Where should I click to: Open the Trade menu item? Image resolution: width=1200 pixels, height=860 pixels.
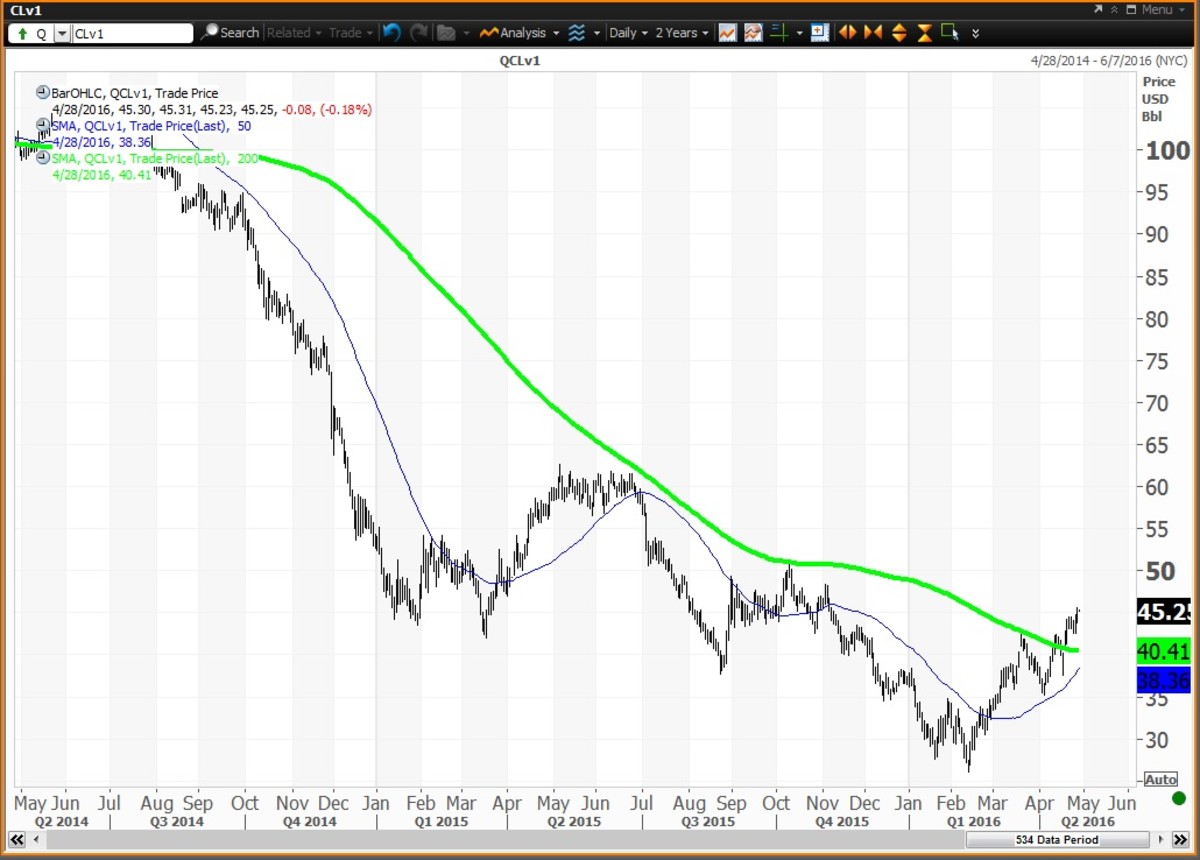(x=344, y=32)
